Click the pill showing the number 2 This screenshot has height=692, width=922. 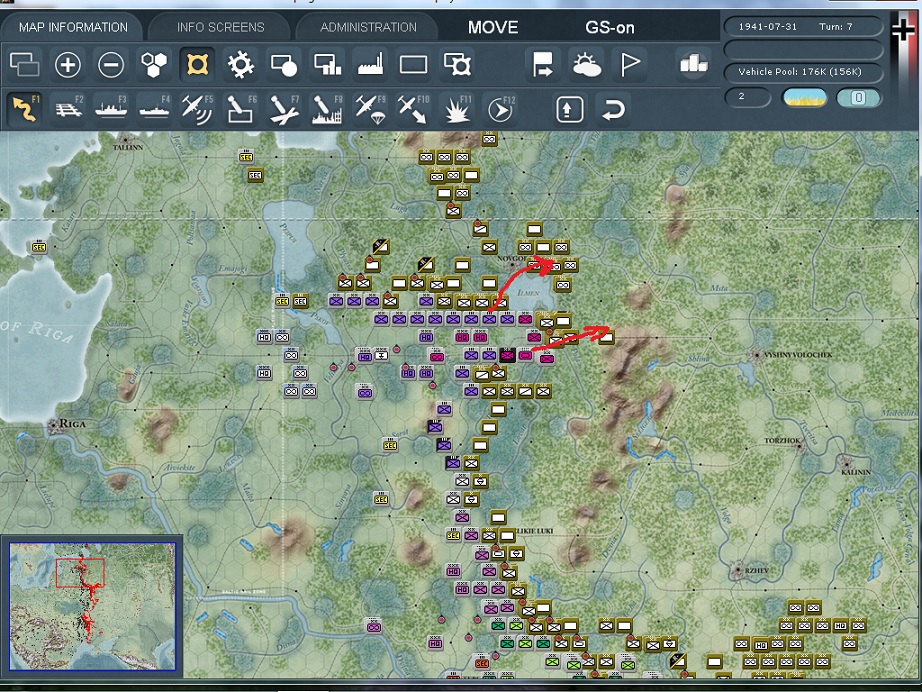click(x=747, y=97)
